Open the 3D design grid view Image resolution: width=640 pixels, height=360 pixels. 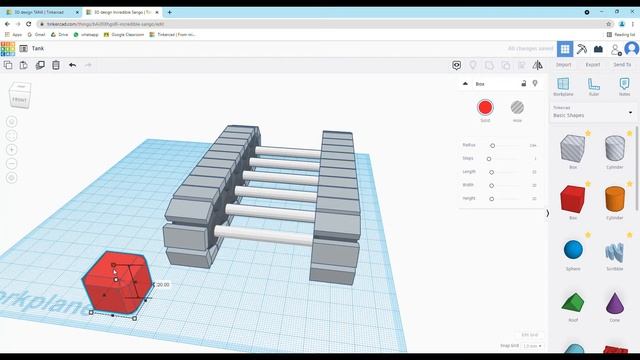pyautogui.click(x=565, y=49)
